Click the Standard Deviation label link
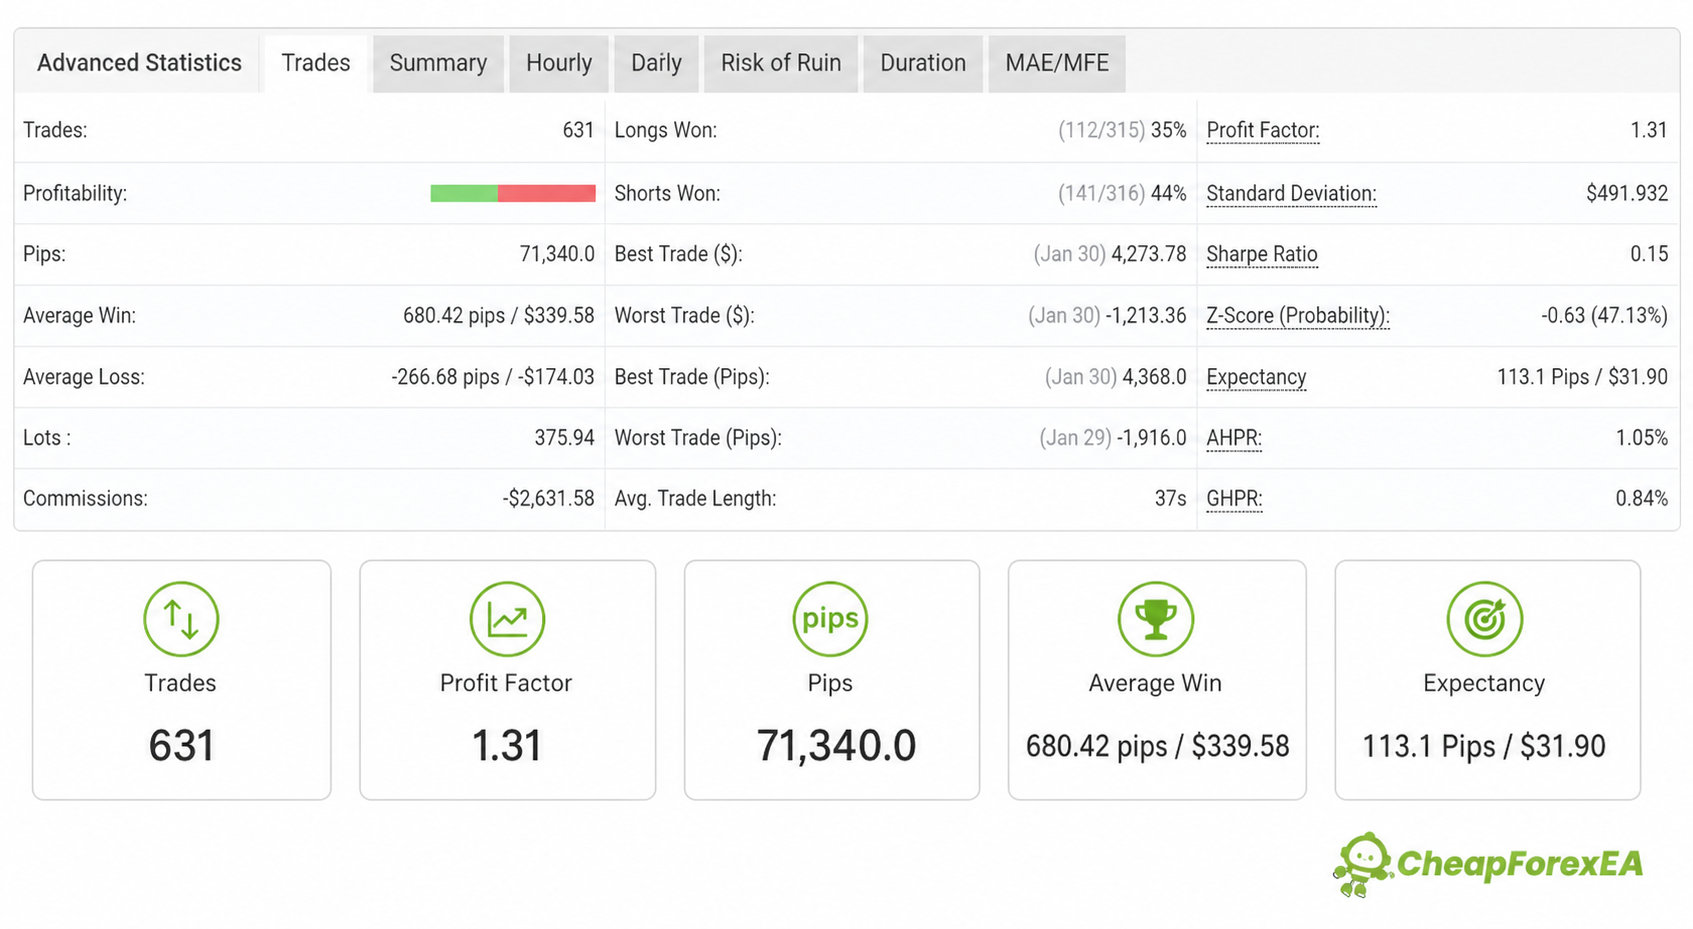Screen dimensions: 1693x929 (x=1291, y=193)
